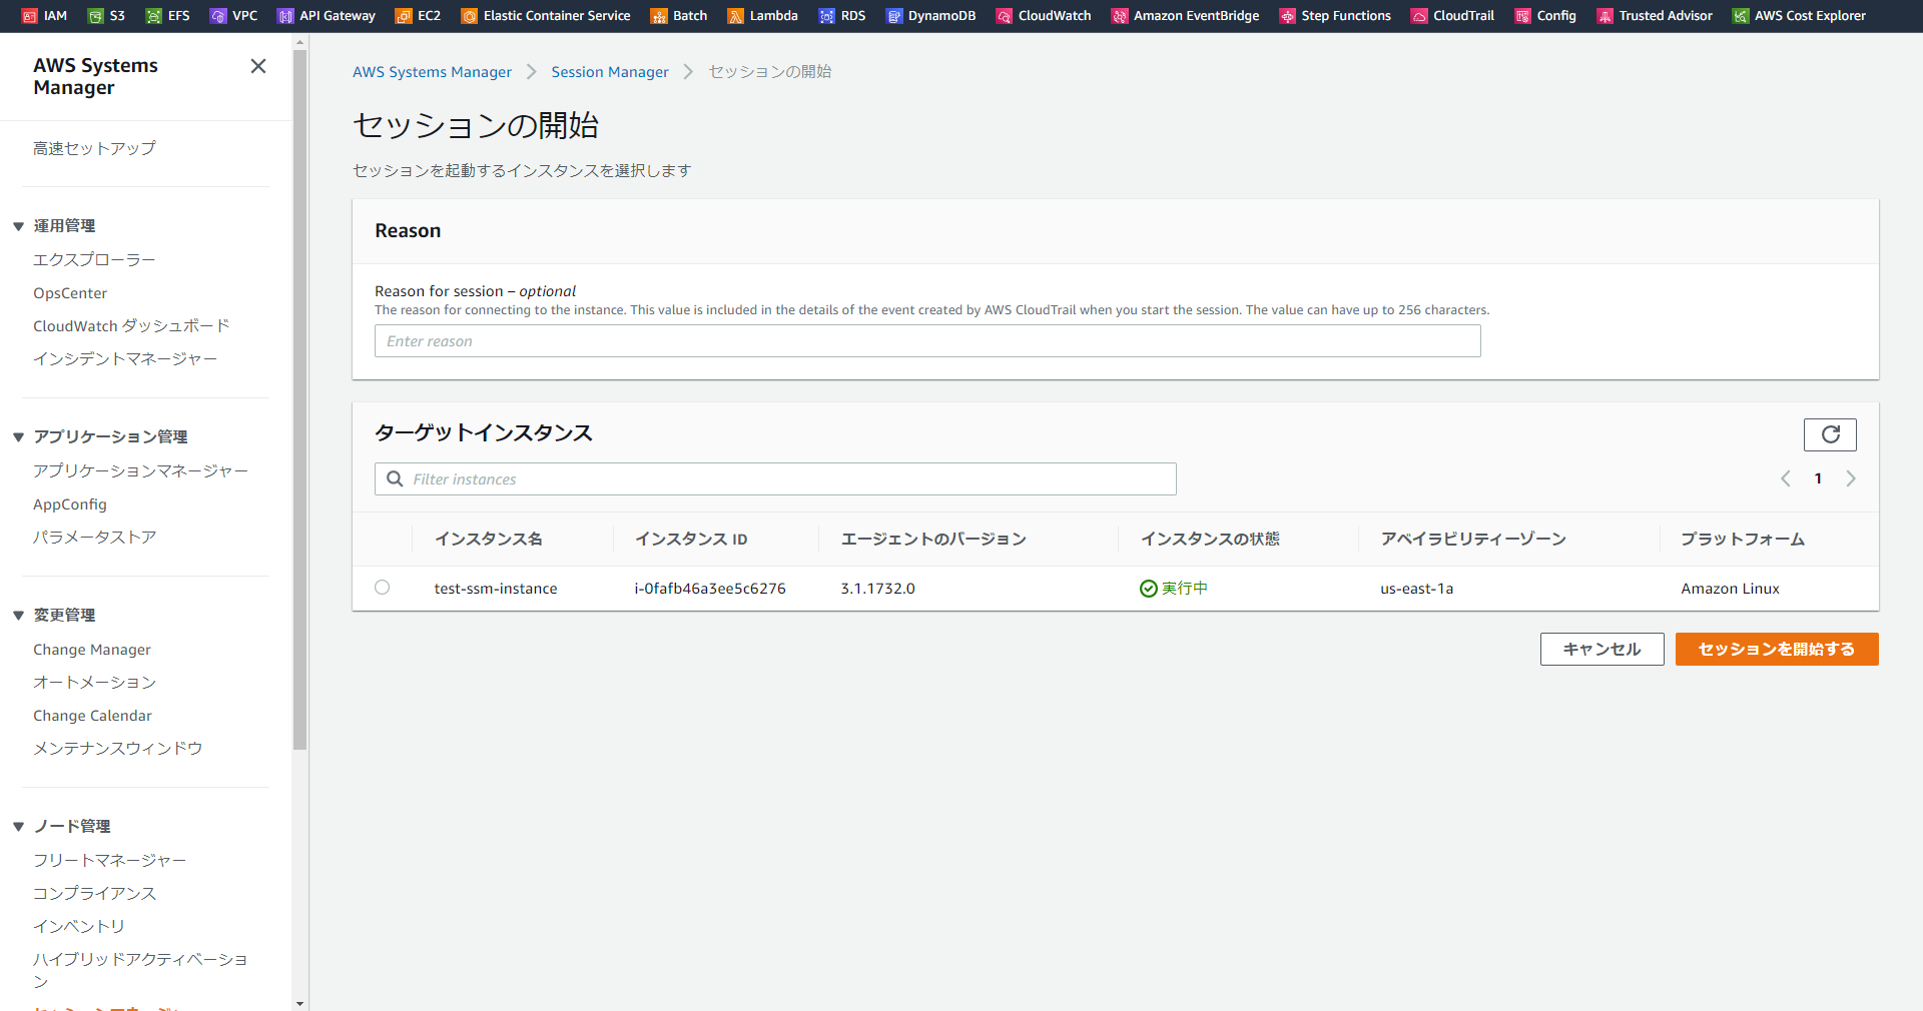Image resolution: width=1923 pixels, height=1011 pixels.
Task: Open OpsCenter from the sidebar
Action: click(x=70, y=292)
